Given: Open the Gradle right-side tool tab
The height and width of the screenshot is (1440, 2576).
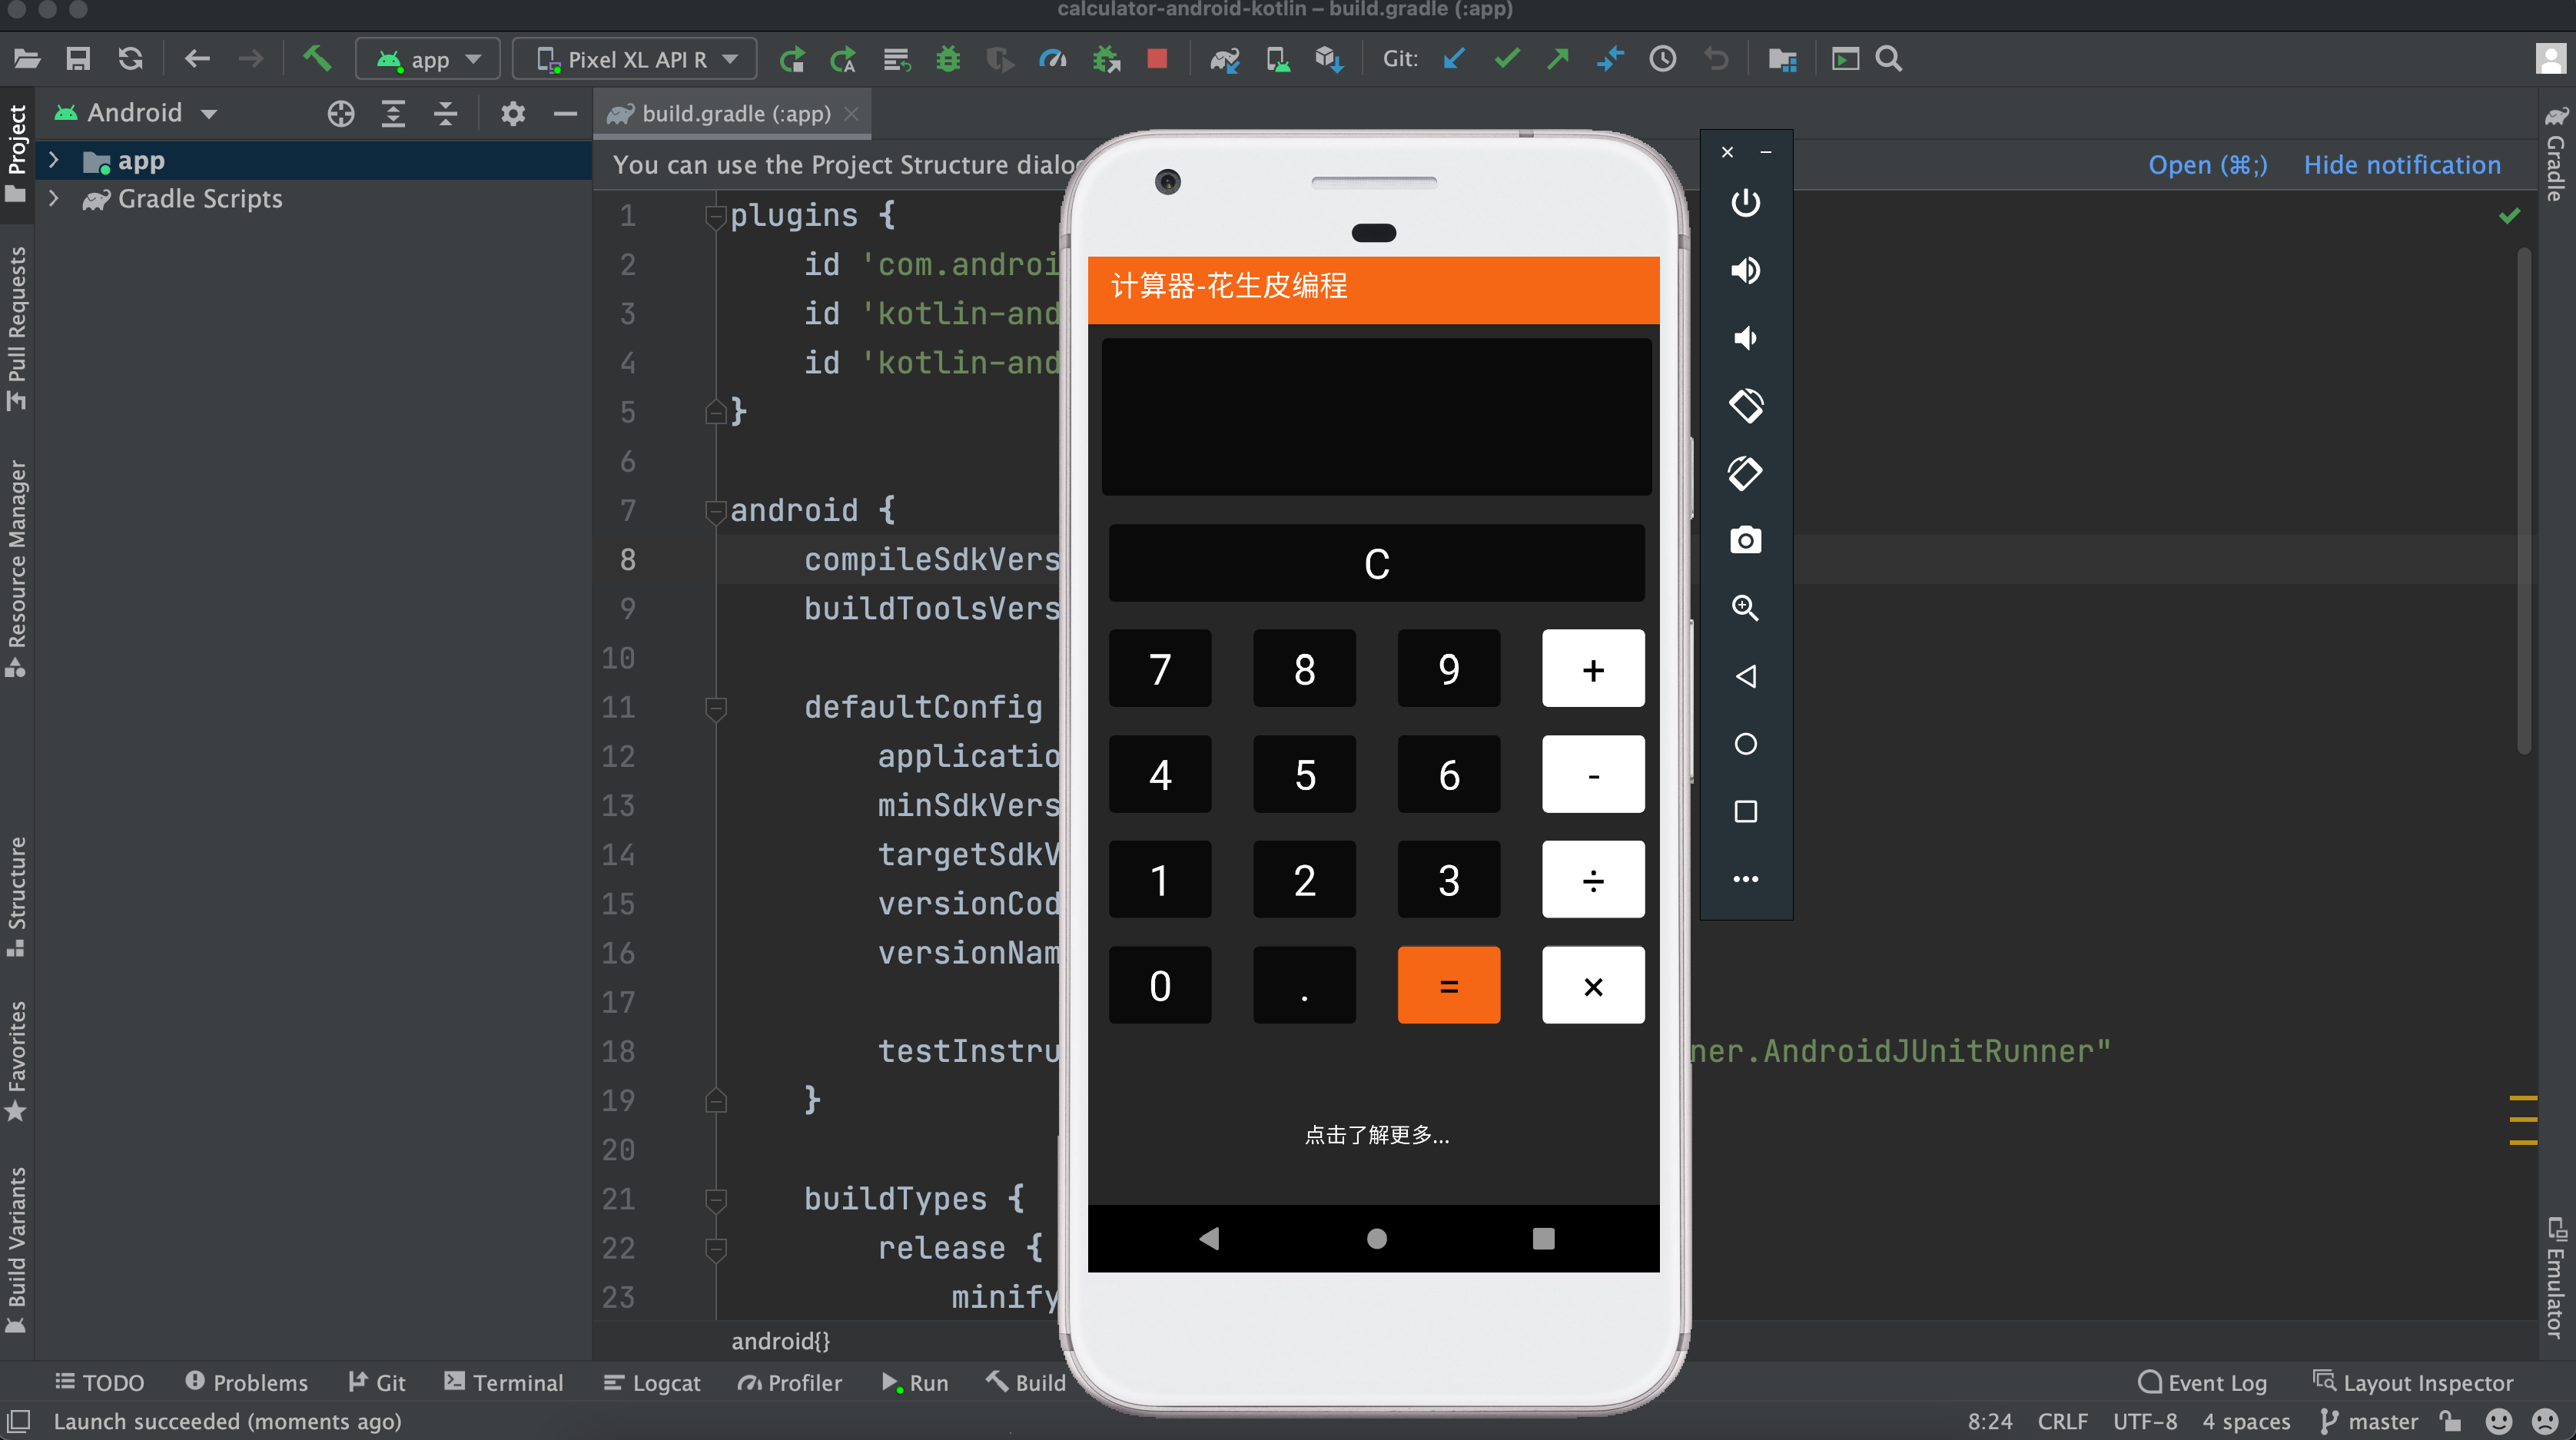Looking at the screenshot, I should (2556, 152).
